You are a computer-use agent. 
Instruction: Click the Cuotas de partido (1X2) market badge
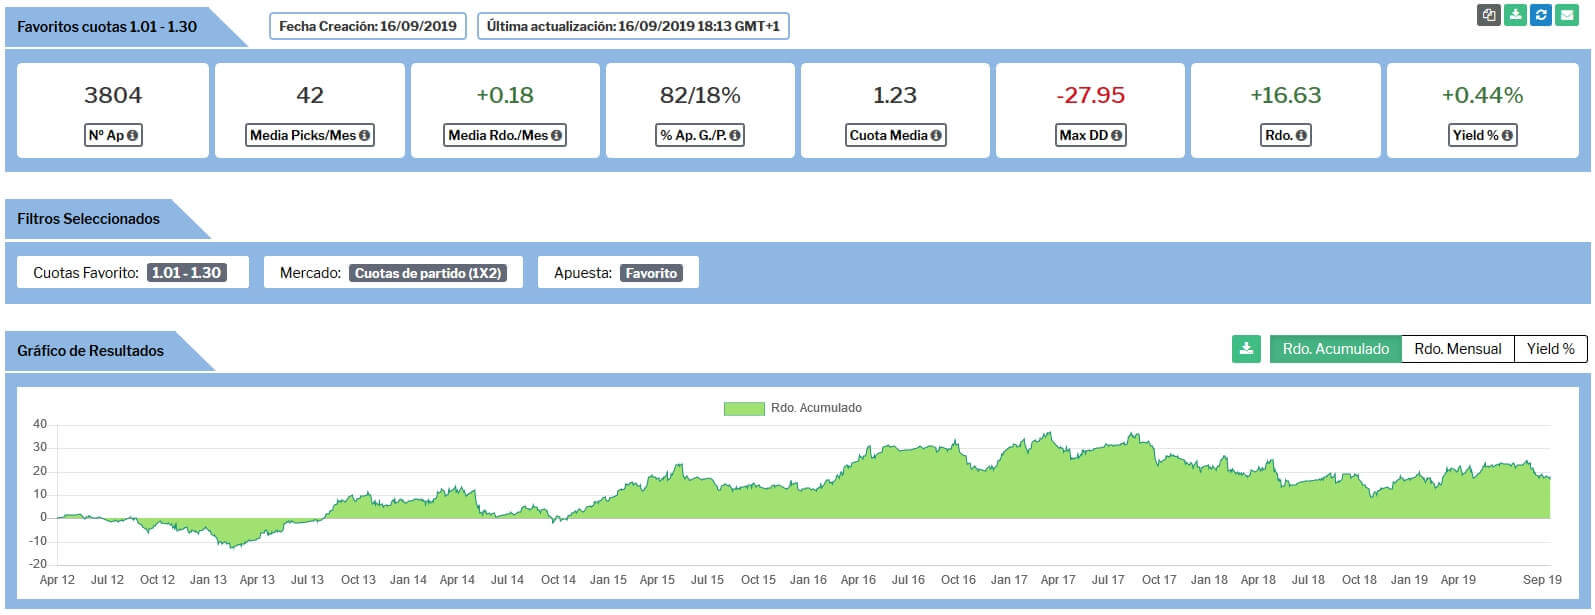tap(428, 273)
